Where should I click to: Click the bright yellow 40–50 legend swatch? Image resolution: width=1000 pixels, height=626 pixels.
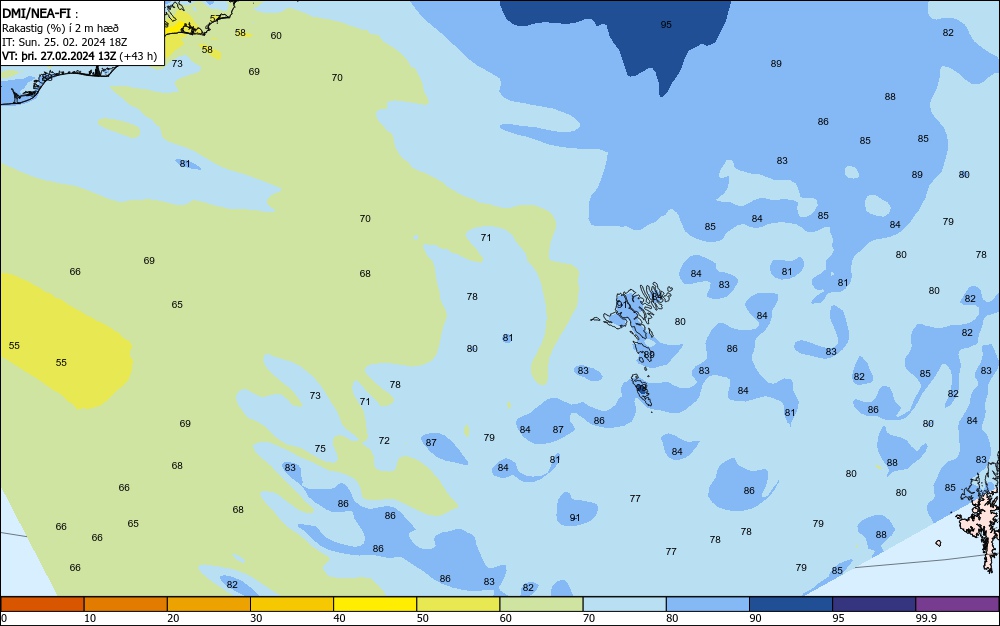tap(375, 604)
